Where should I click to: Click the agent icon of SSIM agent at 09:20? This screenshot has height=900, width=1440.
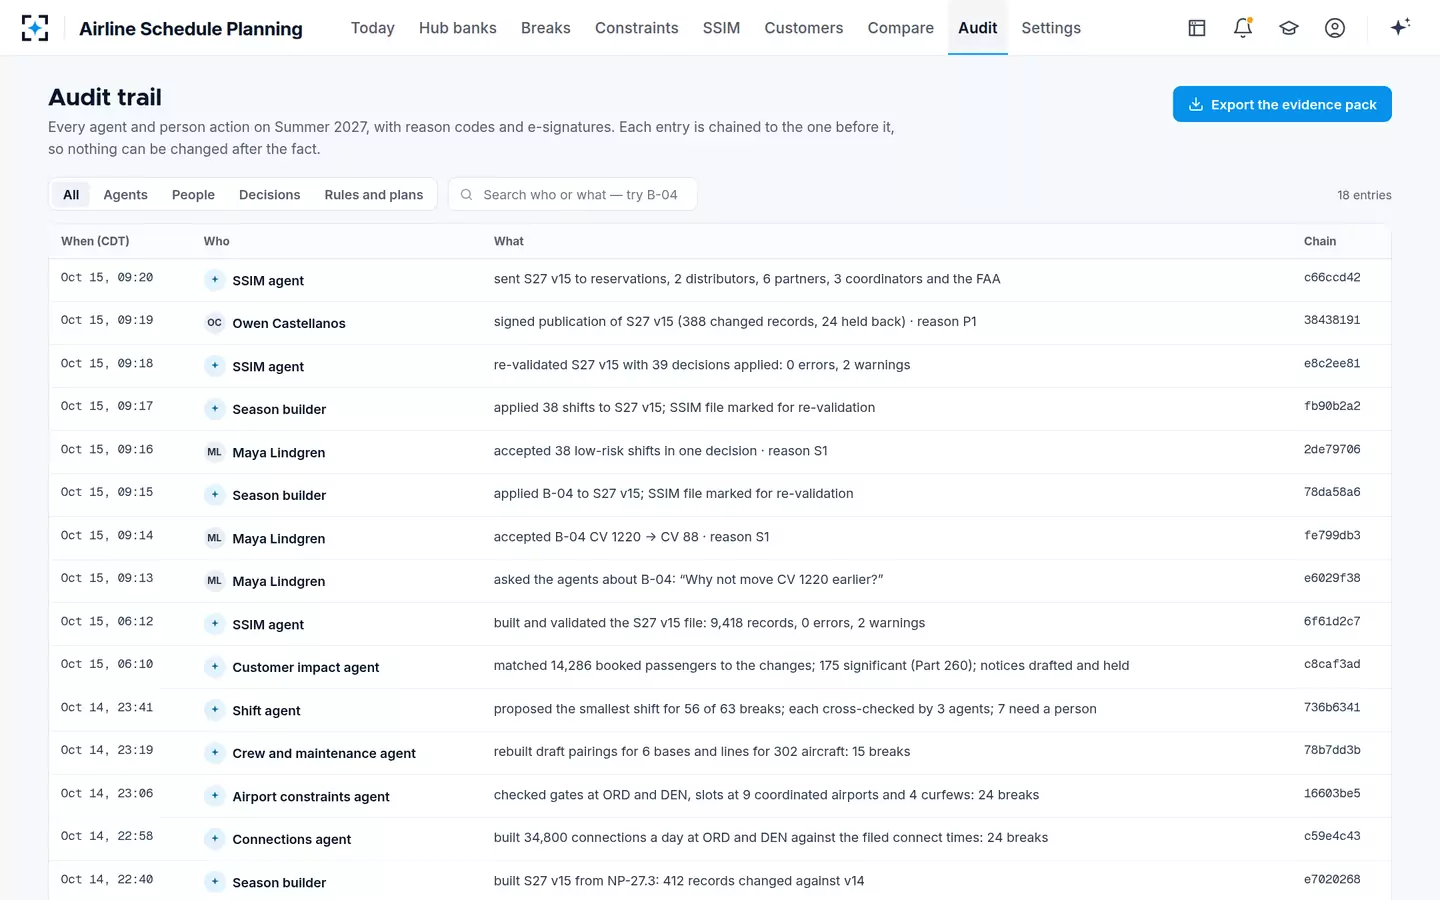[x=214, y=280]
